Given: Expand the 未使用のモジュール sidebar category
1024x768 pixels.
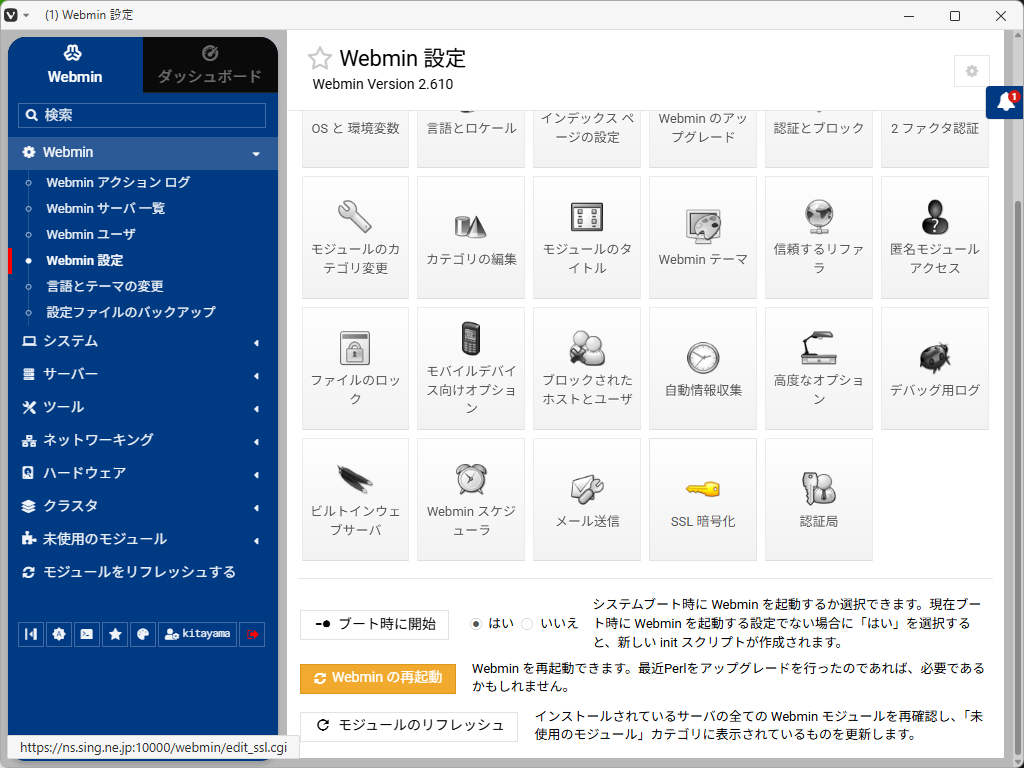Looking at the screenshot, I should (x=143, y=539).
